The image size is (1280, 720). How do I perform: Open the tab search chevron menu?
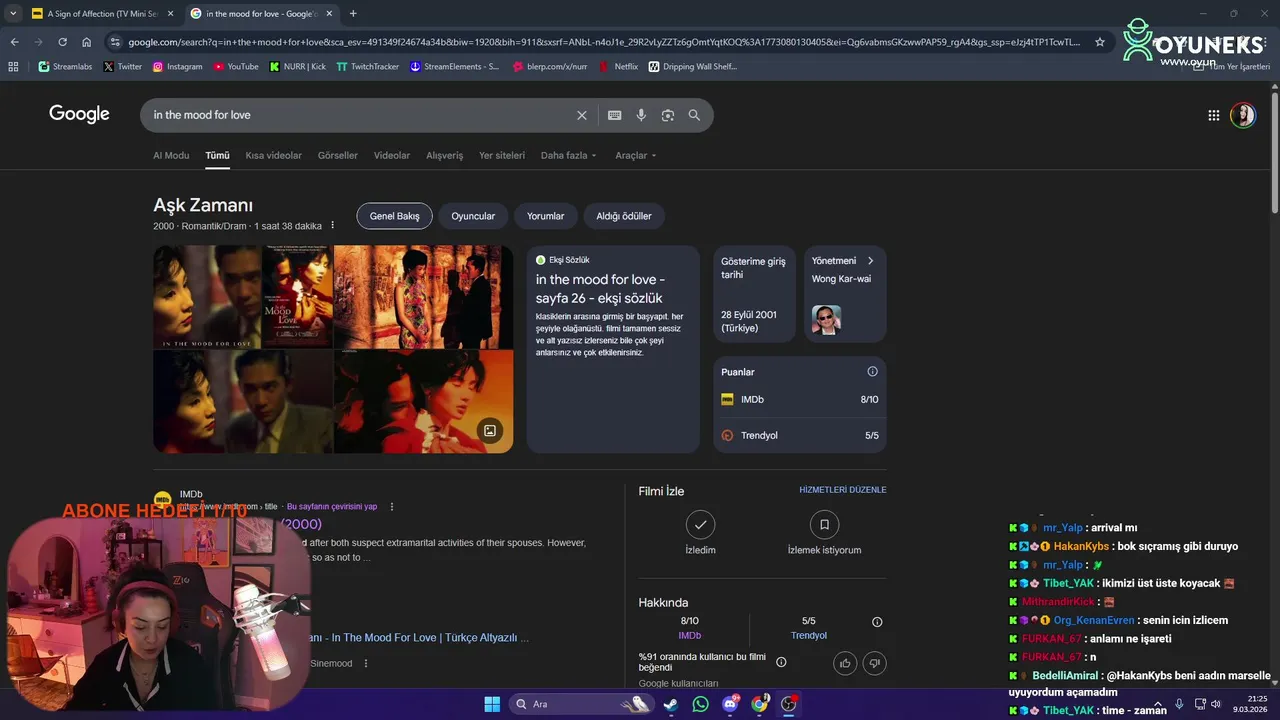(13, 13)
